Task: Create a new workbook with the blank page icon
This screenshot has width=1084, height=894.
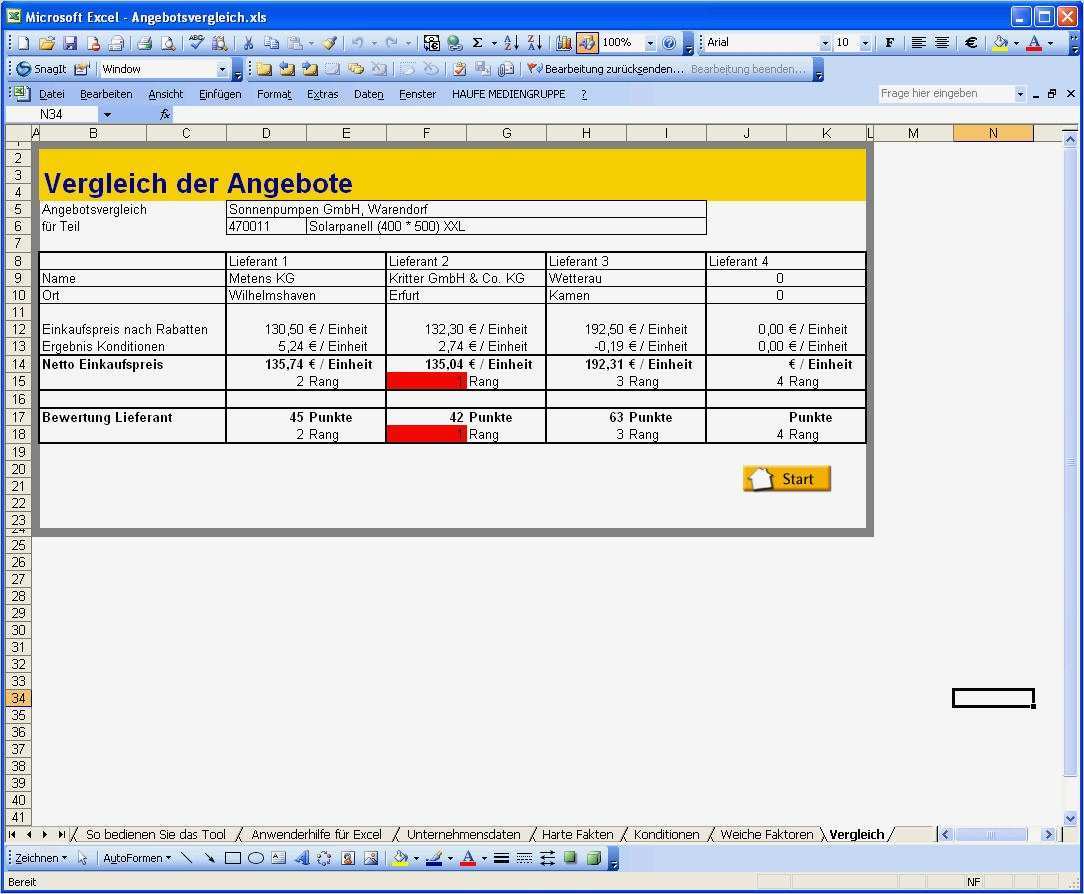Action: [x=24, y=43]
